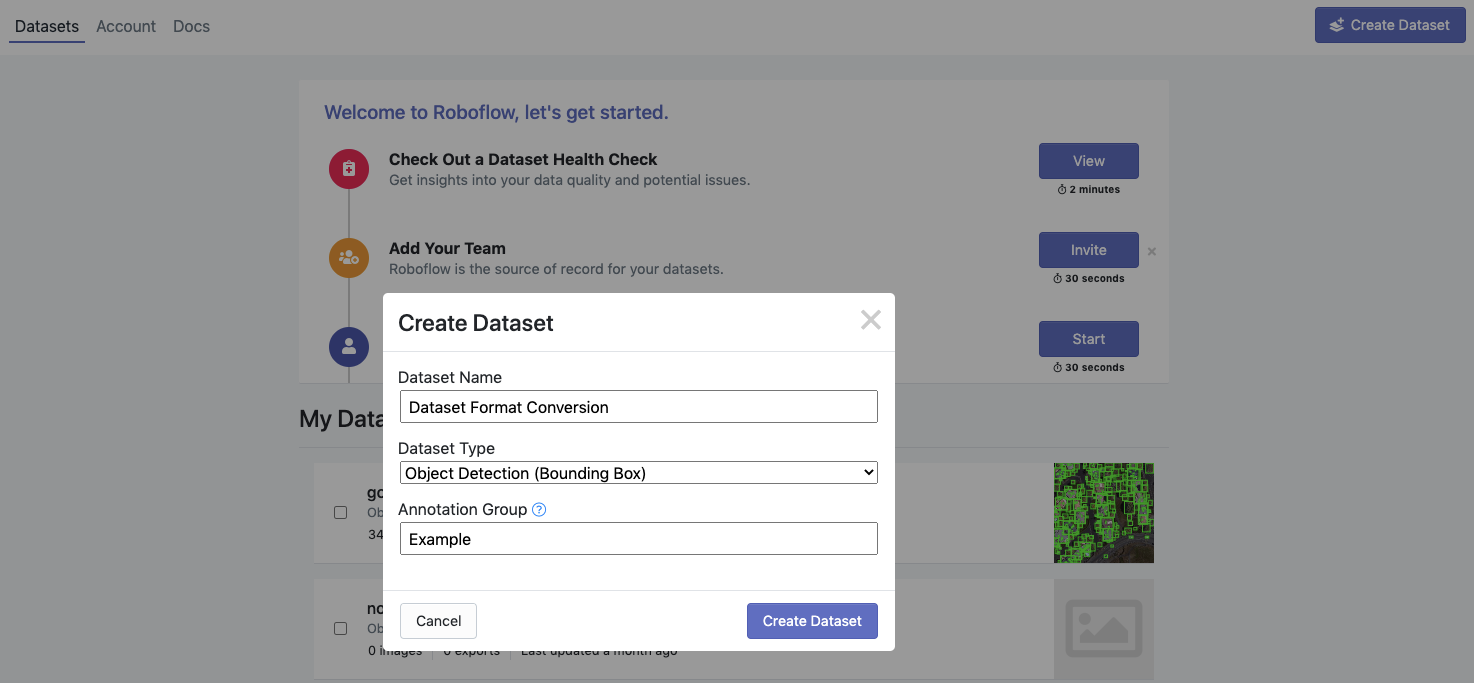Close the Create Dataset dialog
The height and width of the screenshot is (683, 1474).
pyautogui.click(x=870, y=320)
